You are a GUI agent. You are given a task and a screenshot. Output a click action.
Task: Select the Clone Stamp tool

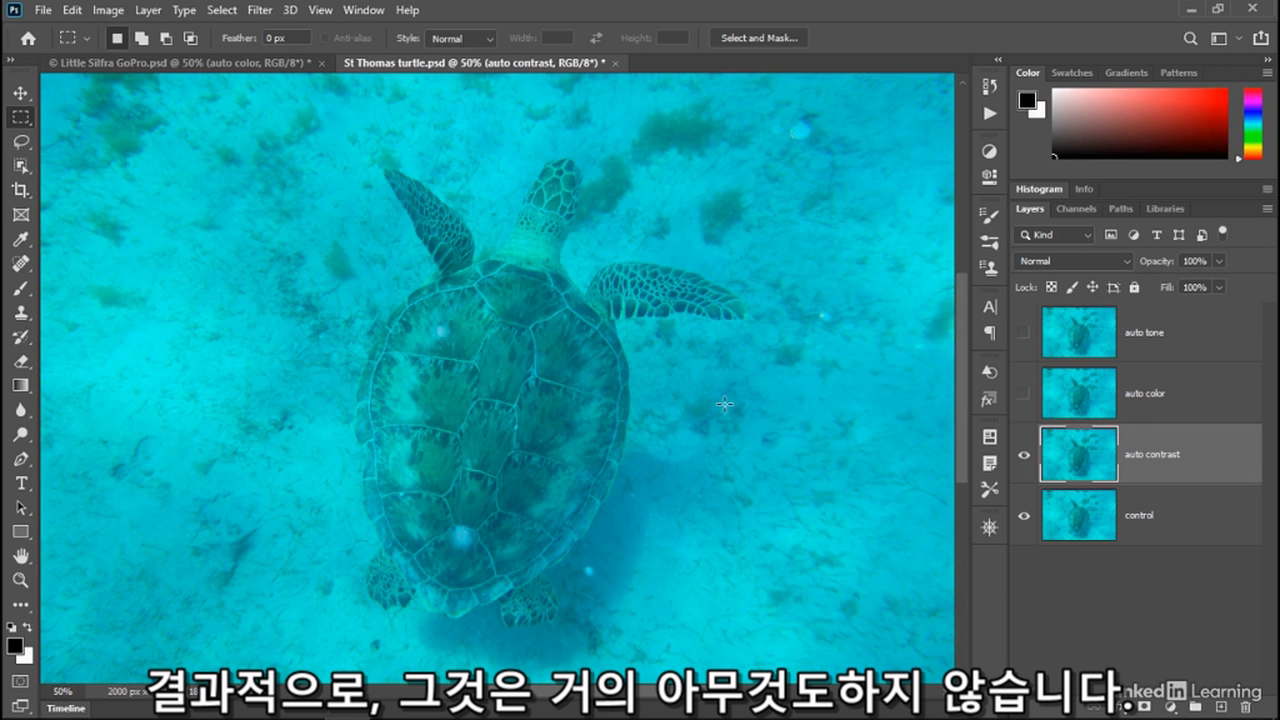point(21,312)
